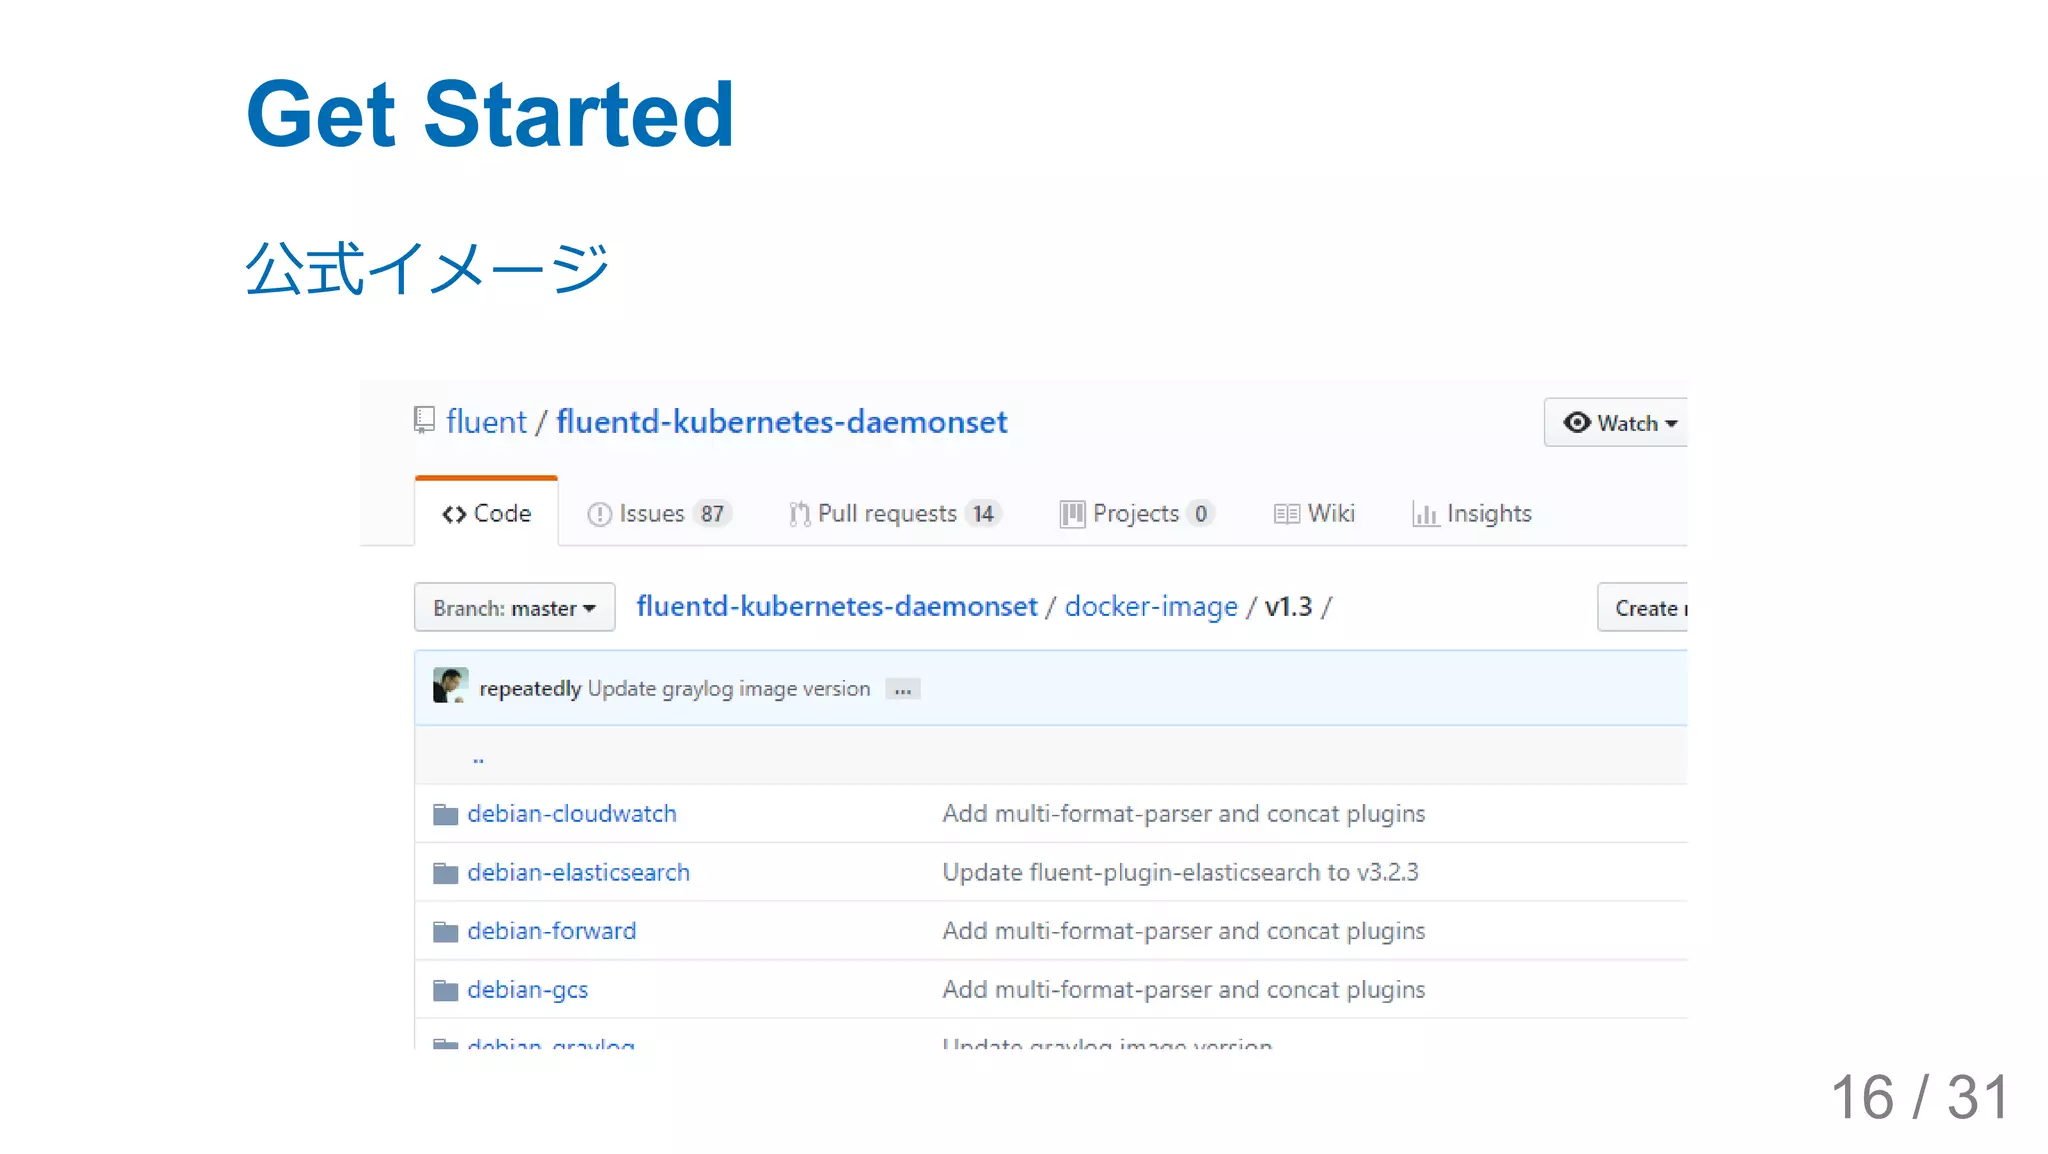
Task: Expand the commit message ellipsis button
Action: (x=903, y=689)
